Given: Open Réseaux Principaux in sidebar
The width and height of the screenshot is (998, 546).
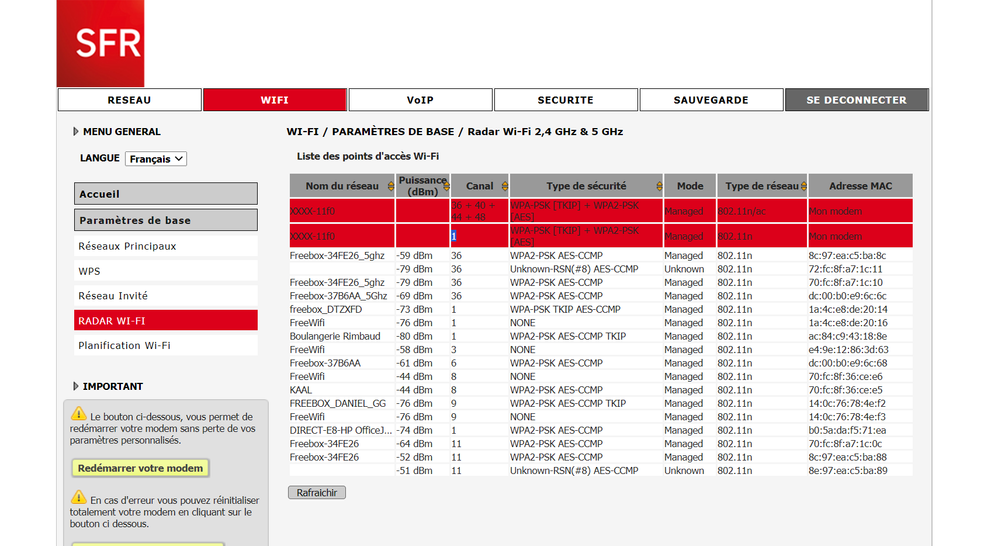Looking at the screenshot, I should (x=127, y=246).
